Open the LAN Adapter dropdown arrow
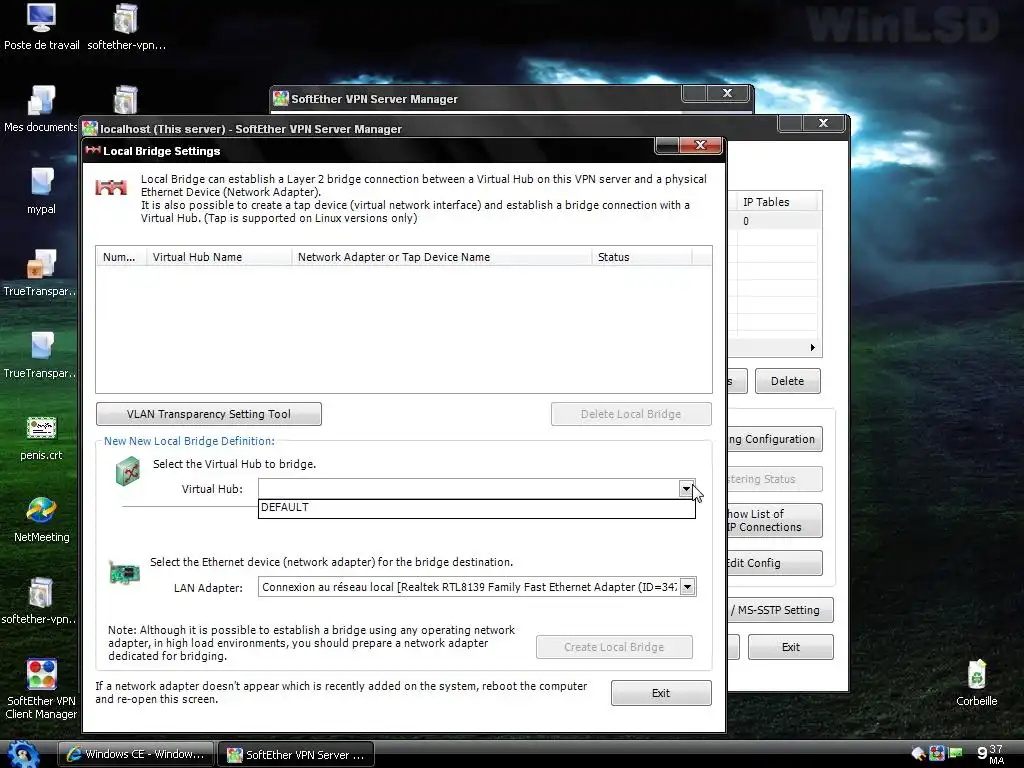Image resolution: width=1024 pixels, height=768 pixels. point(687,587)
